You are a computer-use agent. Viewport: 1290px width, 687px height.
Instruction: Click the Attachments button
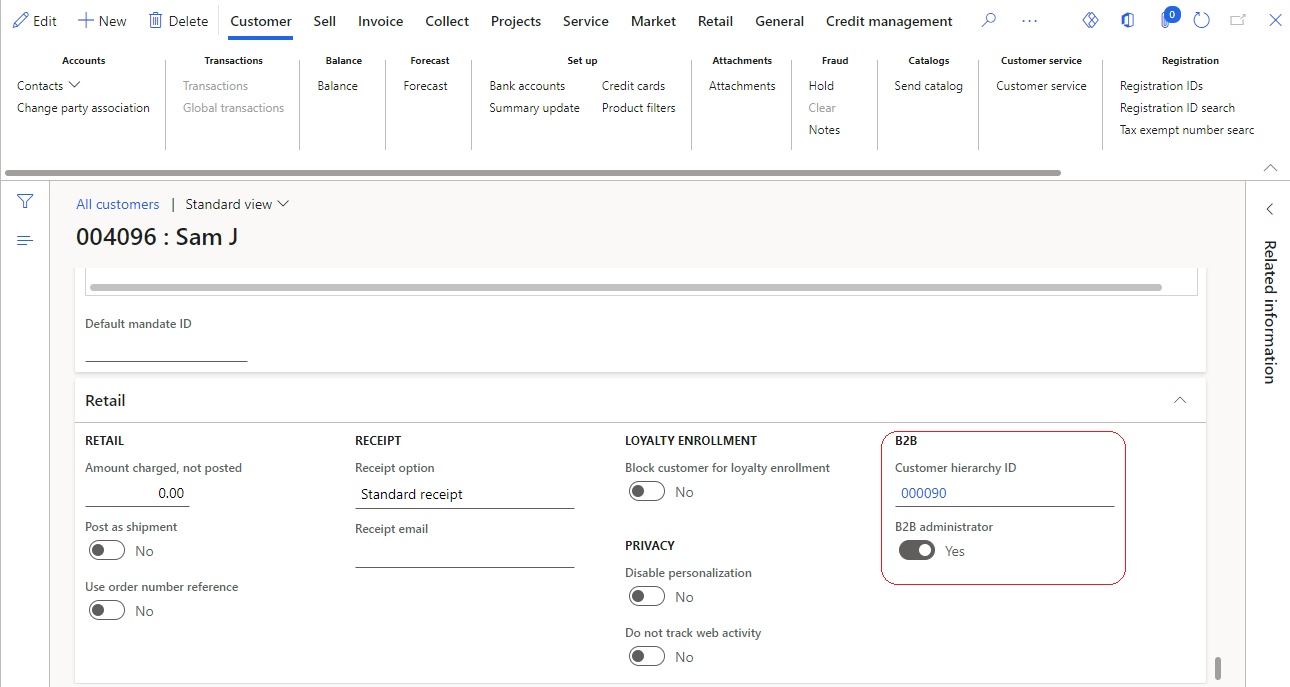click(742, 86)
